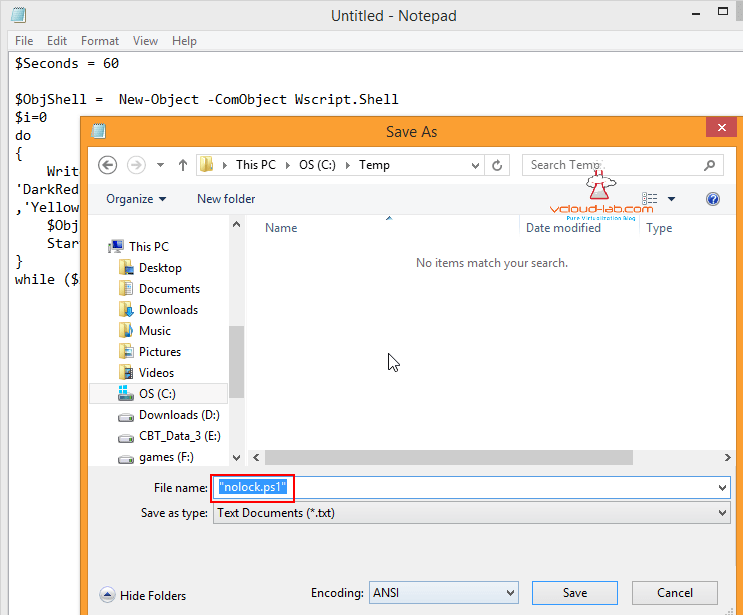Create a New folder

point(226,199)
